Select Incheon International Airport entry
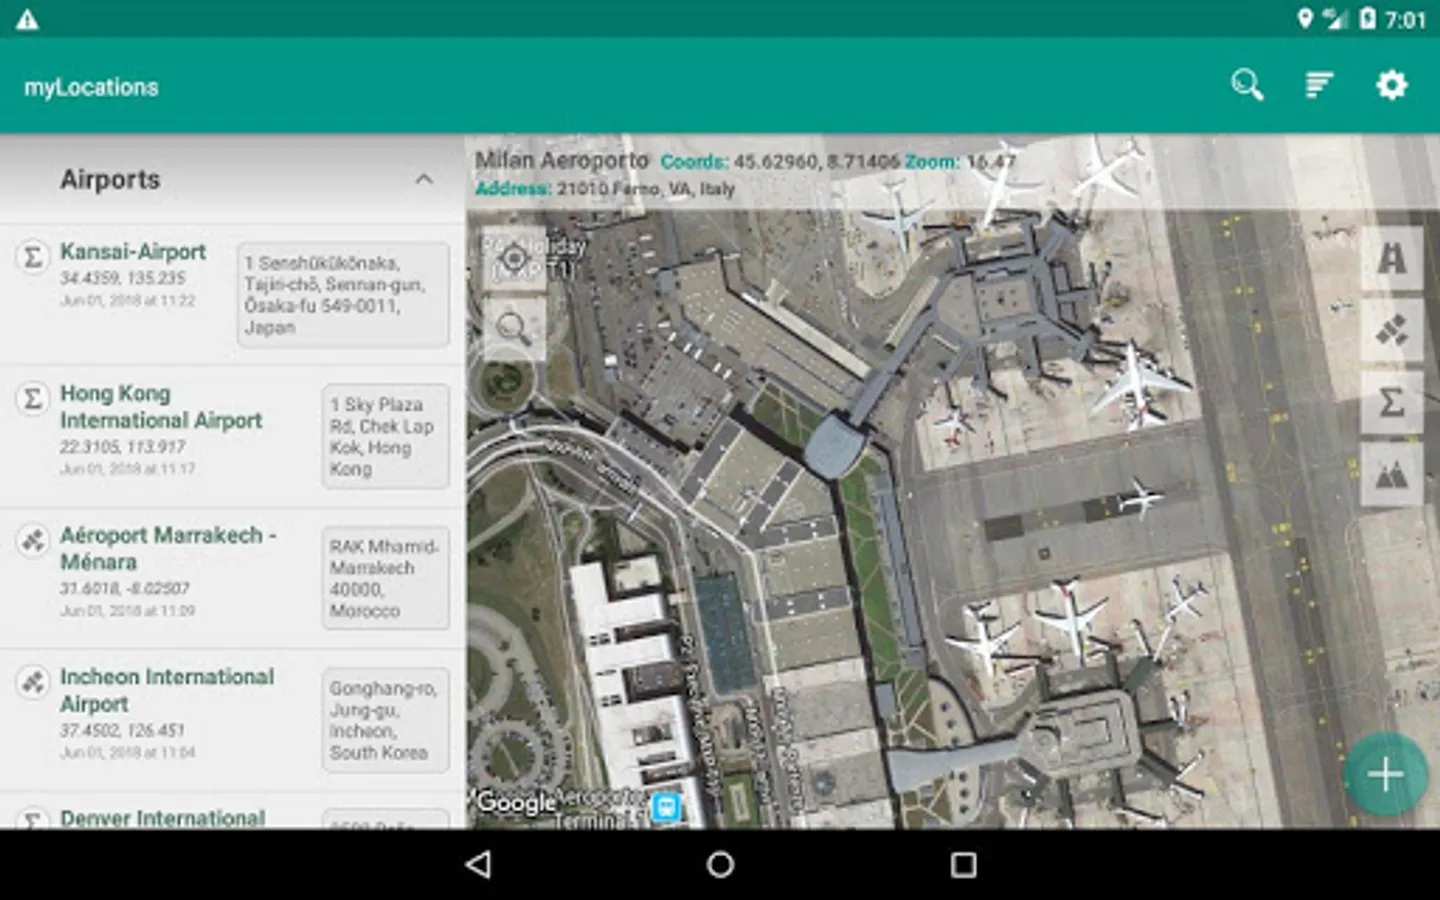 coord(232,720)
